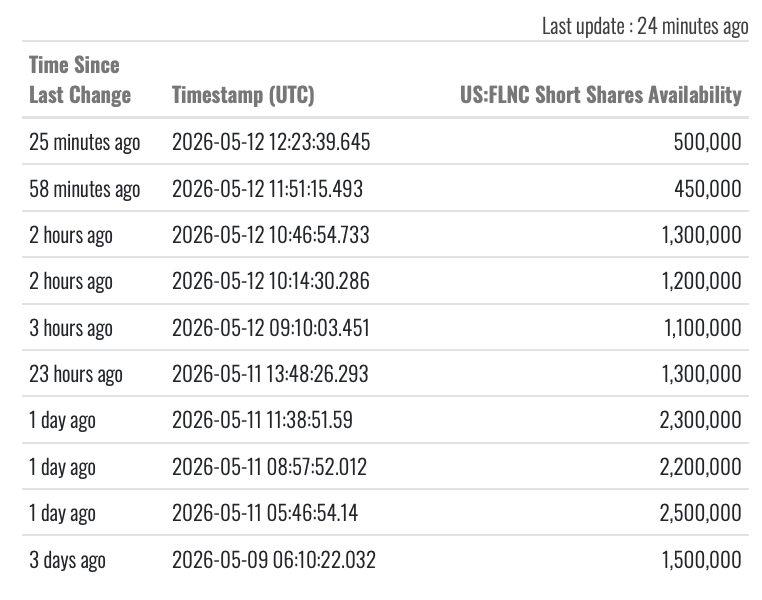Viewport: 762px width, 600px height.
Task: Click the Time Since Last Change header
Action: click(x=80, y=80)
